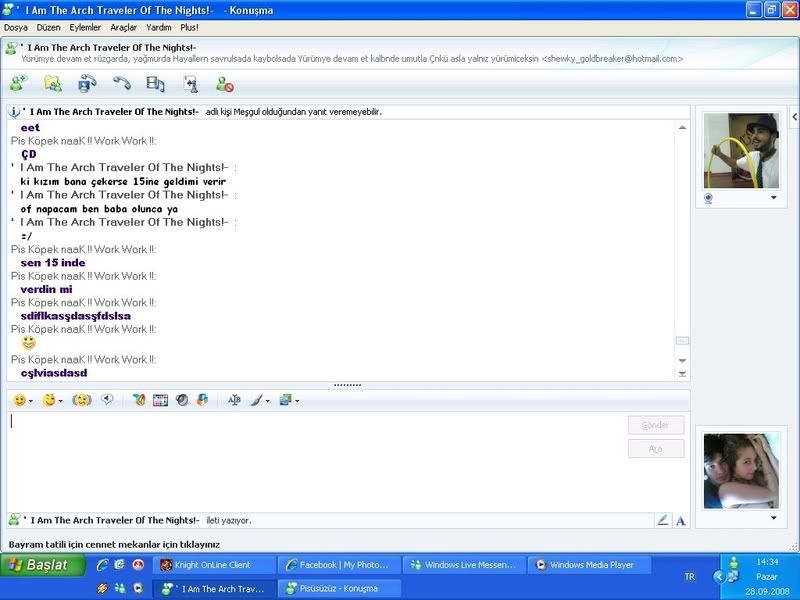
Task: Jump to bottom of chat history arrow
Action: point(682,374)
